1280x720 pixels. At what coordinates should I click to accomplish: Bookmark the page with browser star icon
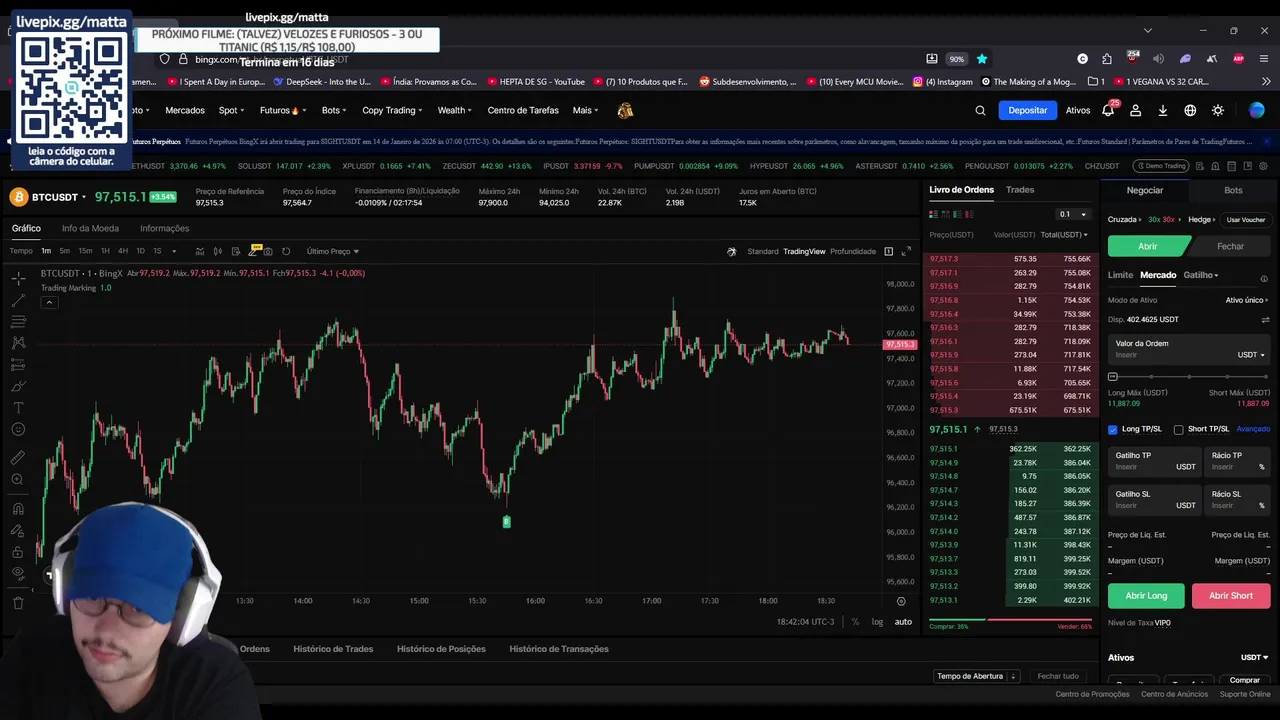982,59
